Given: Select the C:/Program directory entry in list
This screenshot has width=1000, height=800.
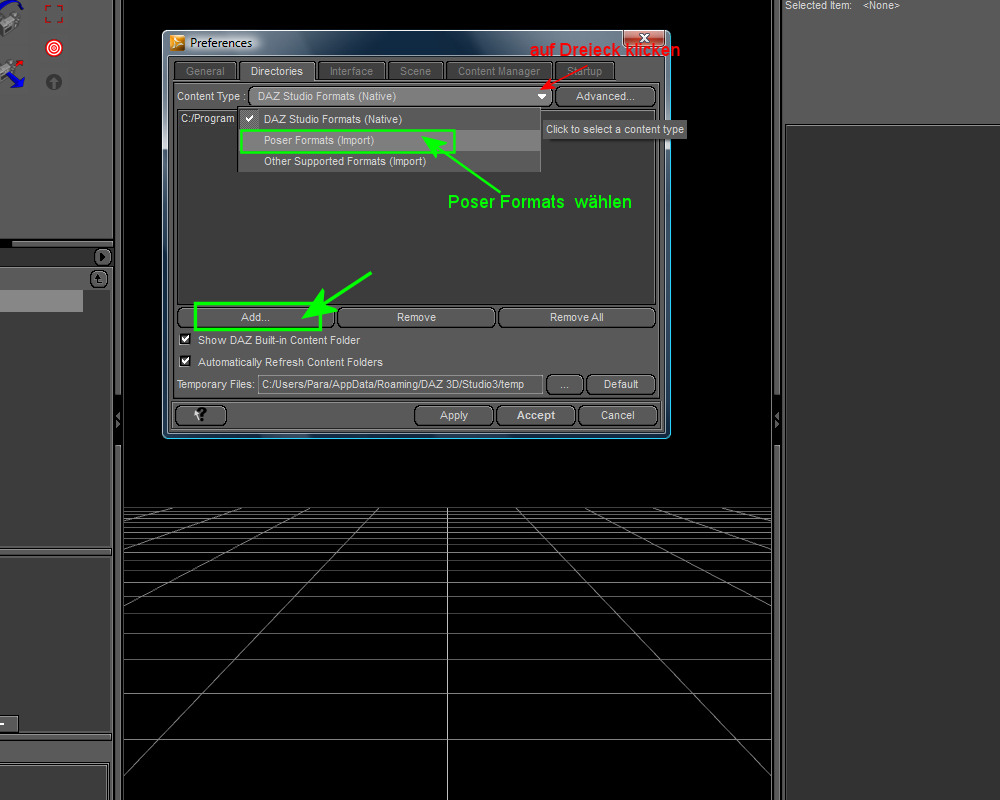Looking at the screenshot, I should coord(208,118).
